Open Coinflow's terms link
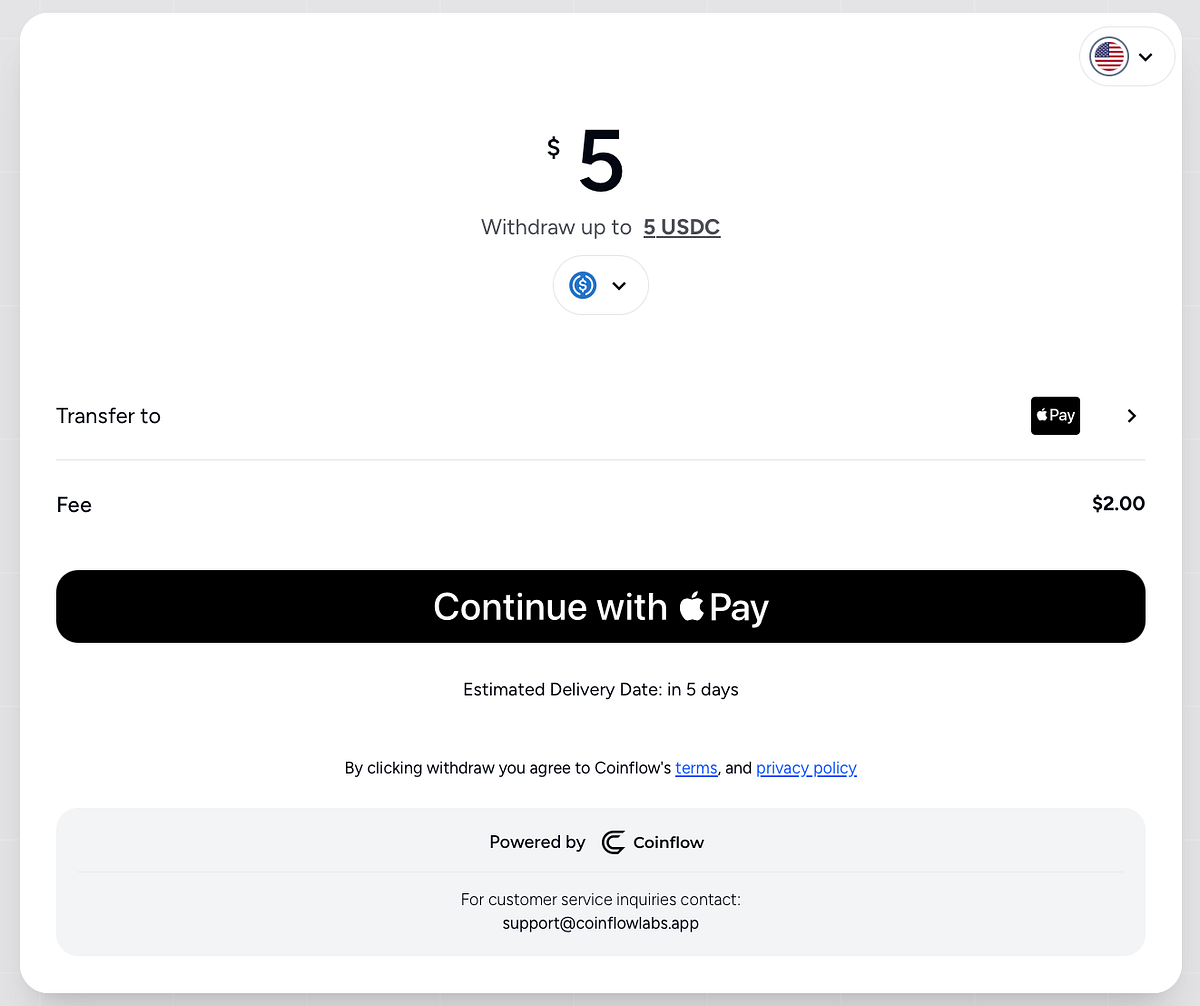The height and width of the screenshot is (1006, 1200). pyautogui.click(x=696, y=768)
